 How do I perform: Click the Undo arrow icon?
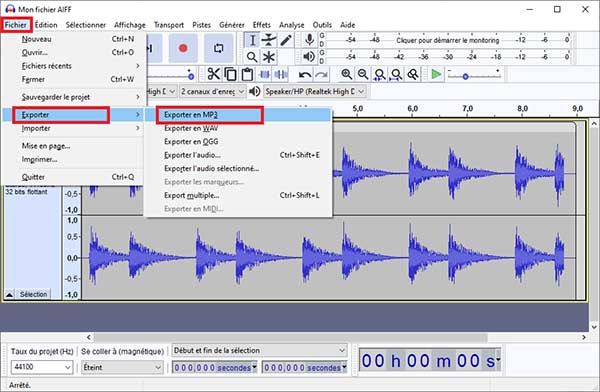(305, 74)
